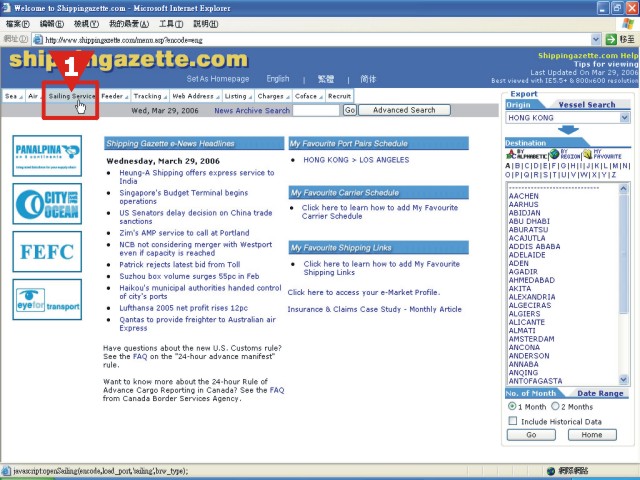Open the FEFC banner
This screenshot has height=480, width=640.
(x=47, y=251)
